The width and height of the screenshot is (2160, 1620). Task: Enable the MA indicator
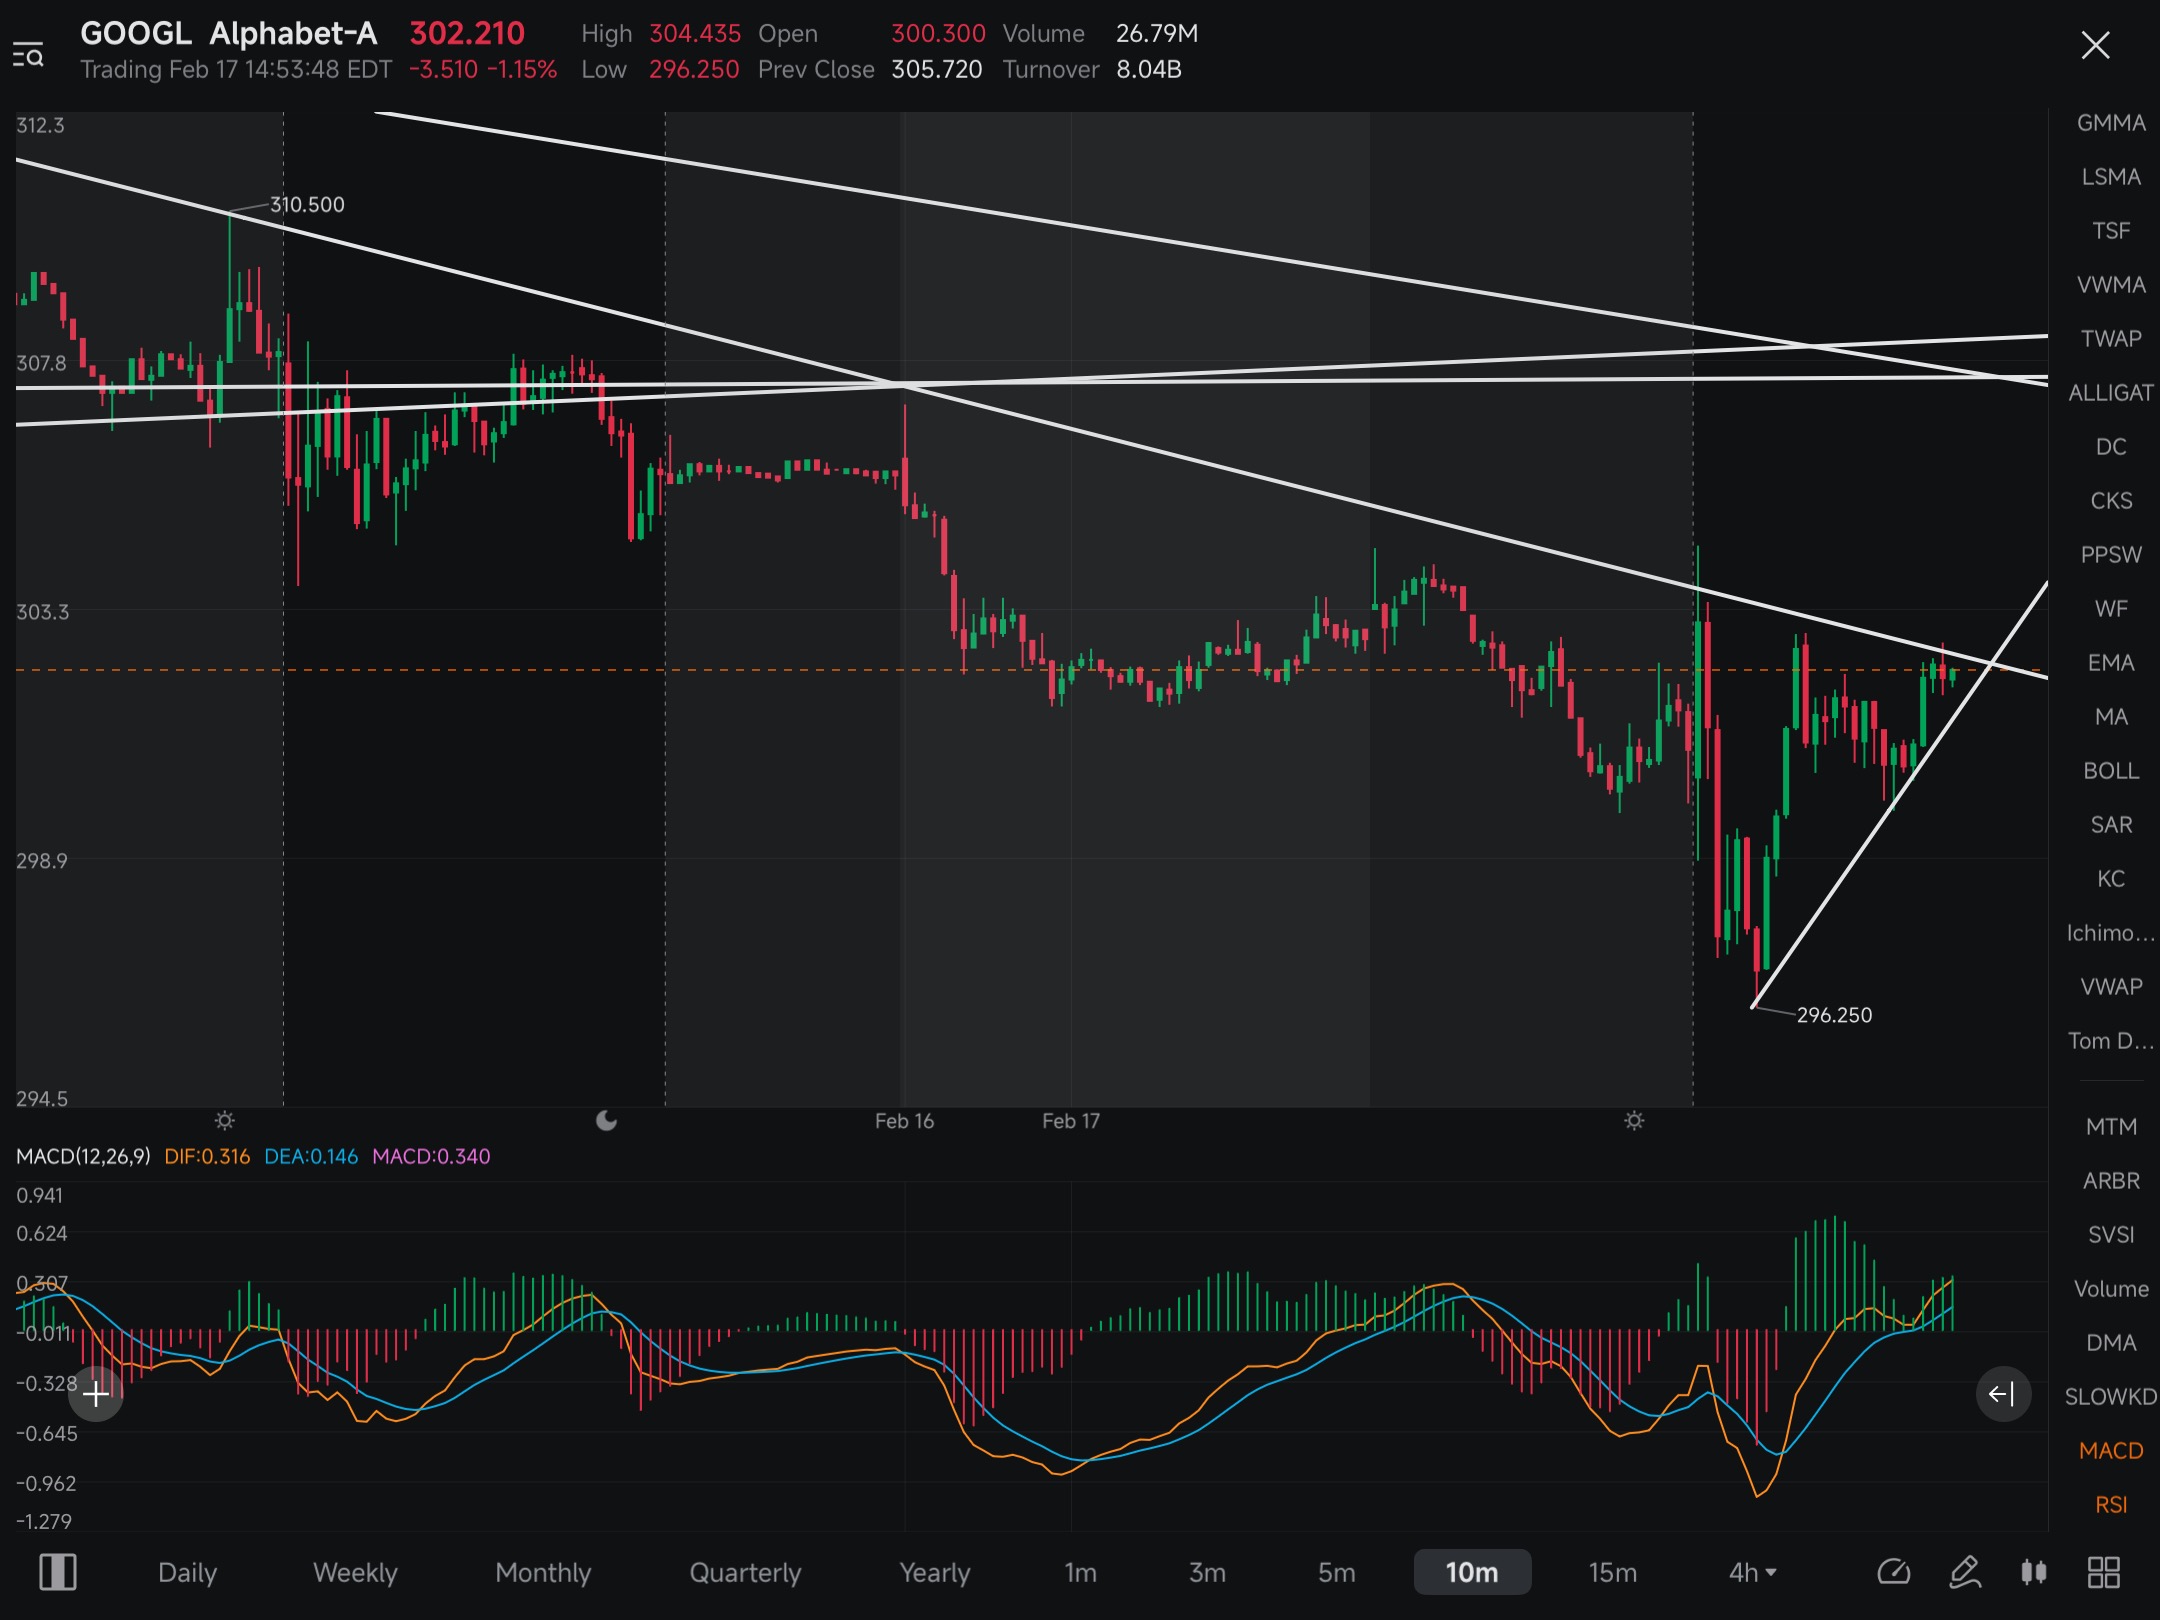[2111, 717]
